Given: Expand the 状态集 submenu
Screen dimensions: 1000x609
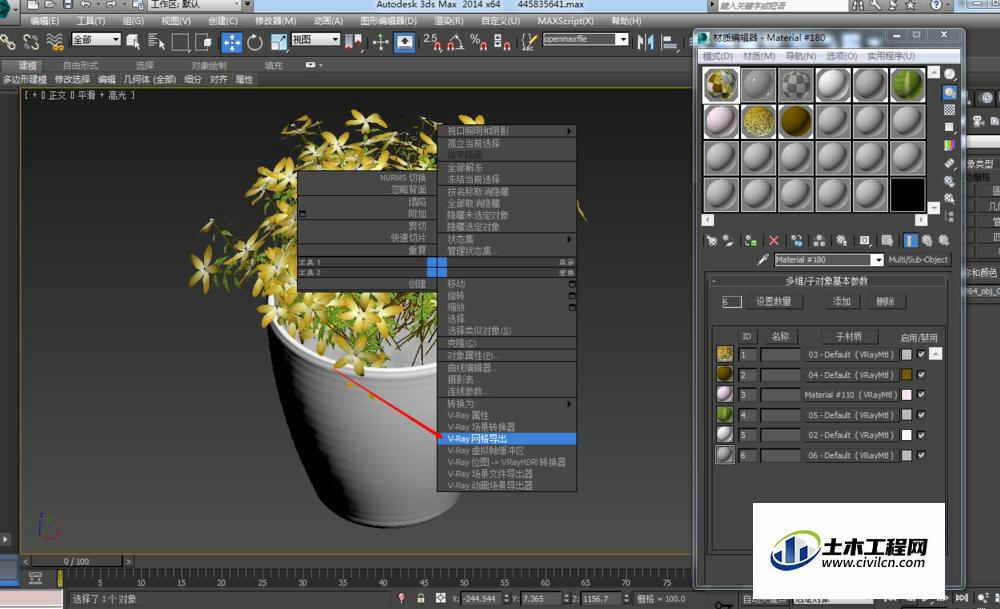Looking at the screenshot, I should pyautogui.click(x=506, y=239).
